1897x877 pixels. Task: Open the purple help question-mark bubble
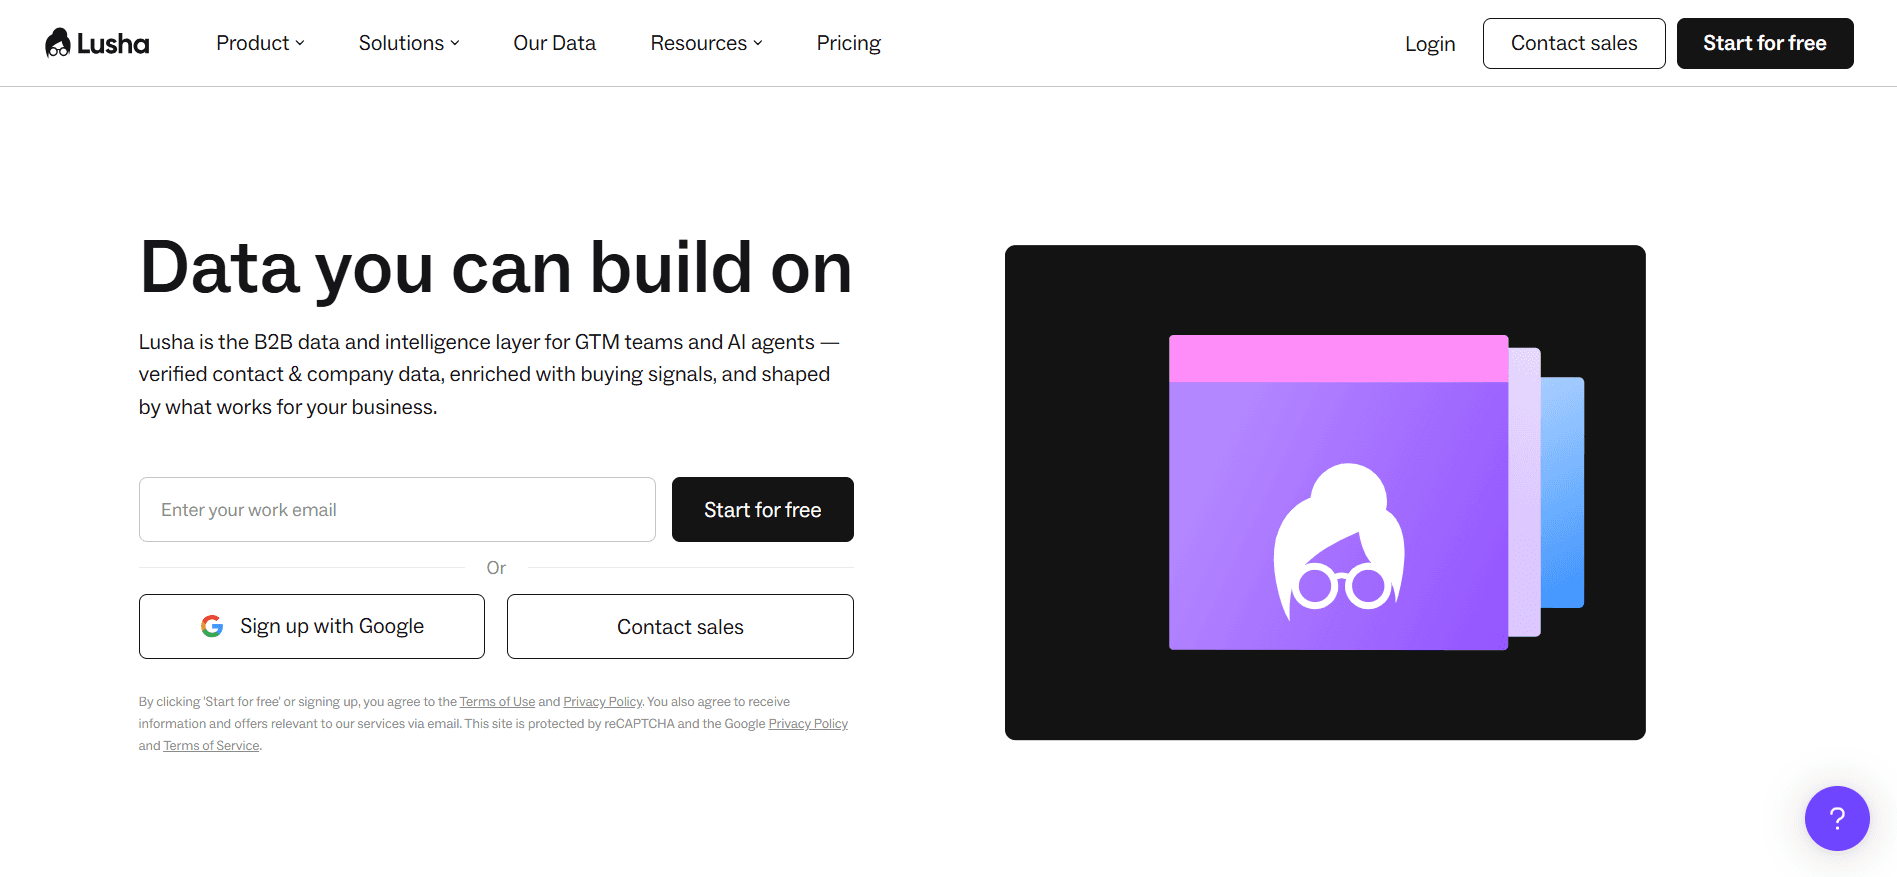click(x=1837, y=818)
